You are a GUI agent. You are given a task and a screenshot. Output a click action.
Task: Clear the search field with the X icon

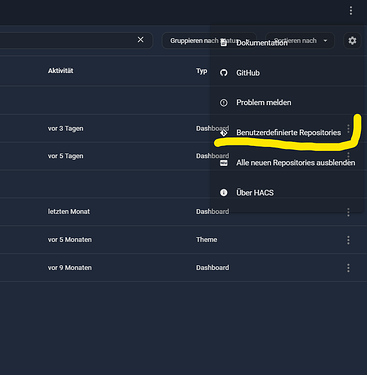(141, 40)
